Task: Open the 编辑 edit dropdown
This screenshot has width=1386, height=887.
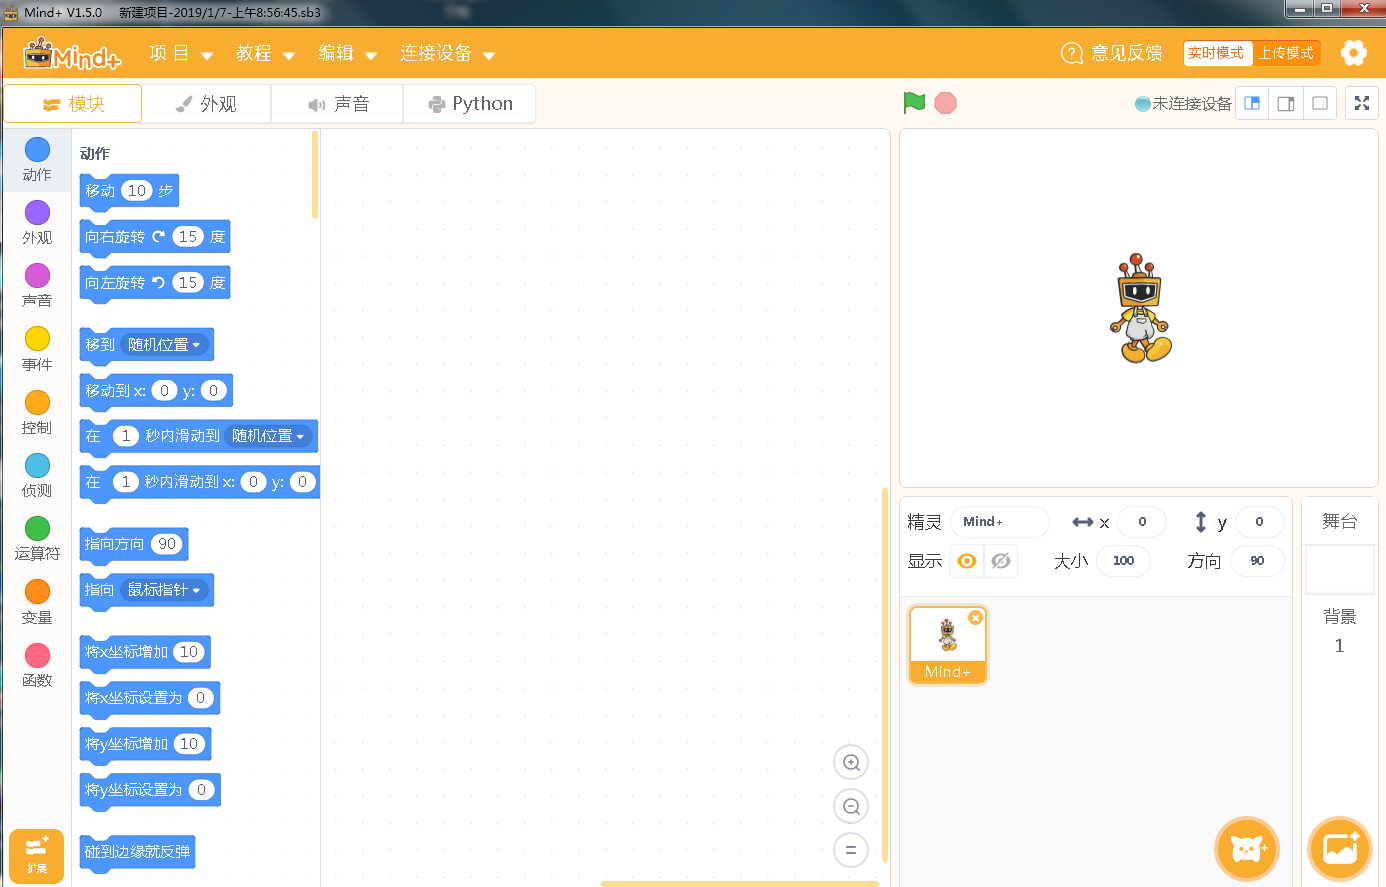Action: click(347, 54)
